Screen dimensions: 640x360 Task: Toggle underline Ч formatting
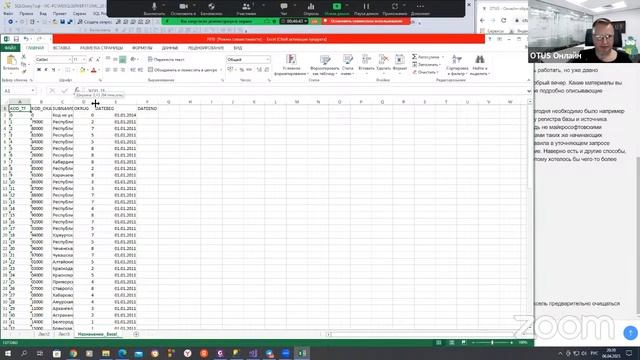coord(53,70)
